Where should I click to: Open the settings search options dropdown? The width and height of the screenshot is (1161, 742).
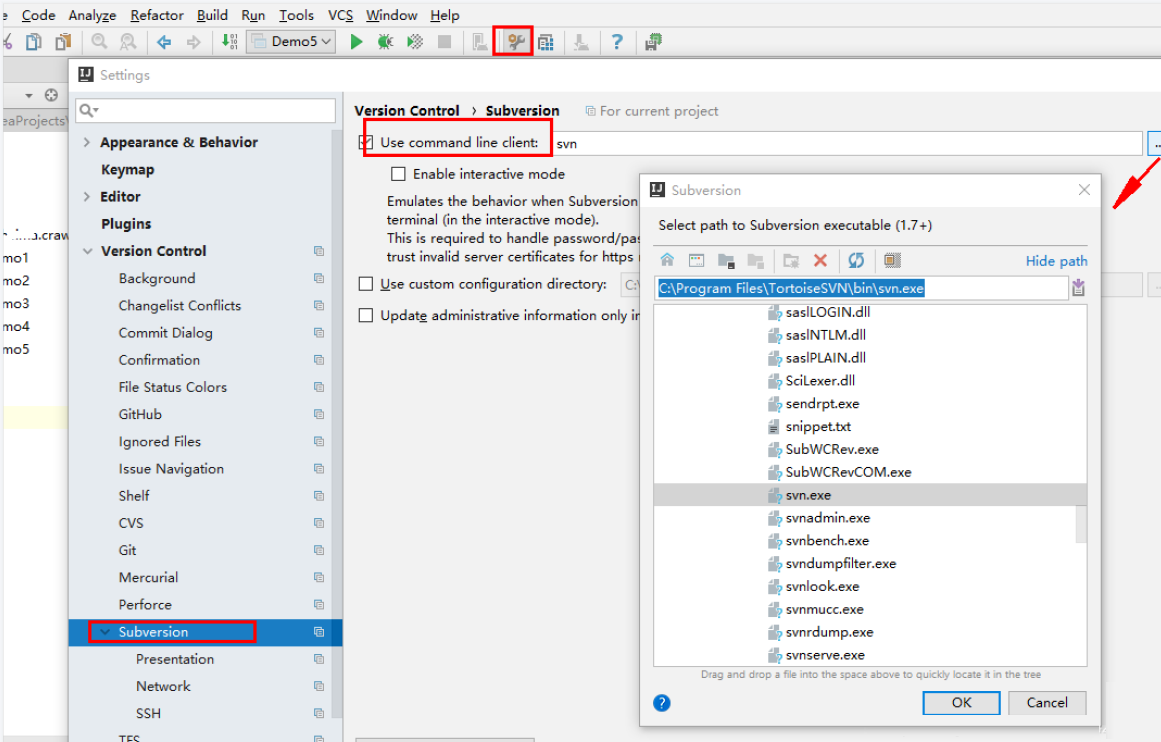coord(89,110)
